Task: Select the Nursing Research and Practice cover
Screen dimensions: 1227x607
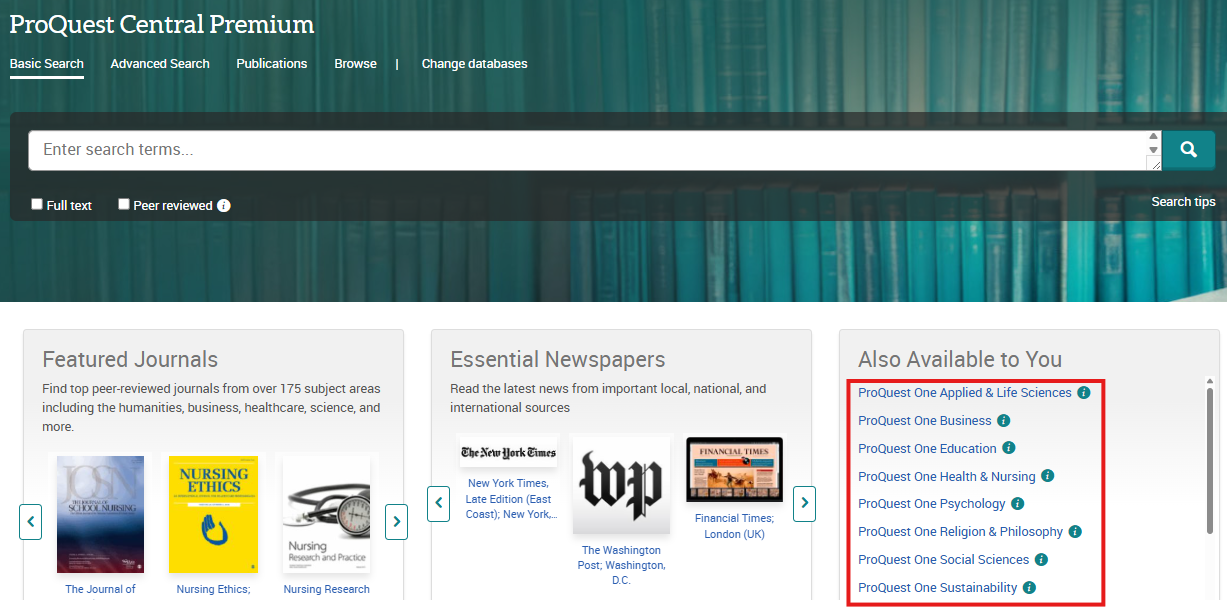Action: click(x=326, y=514)
